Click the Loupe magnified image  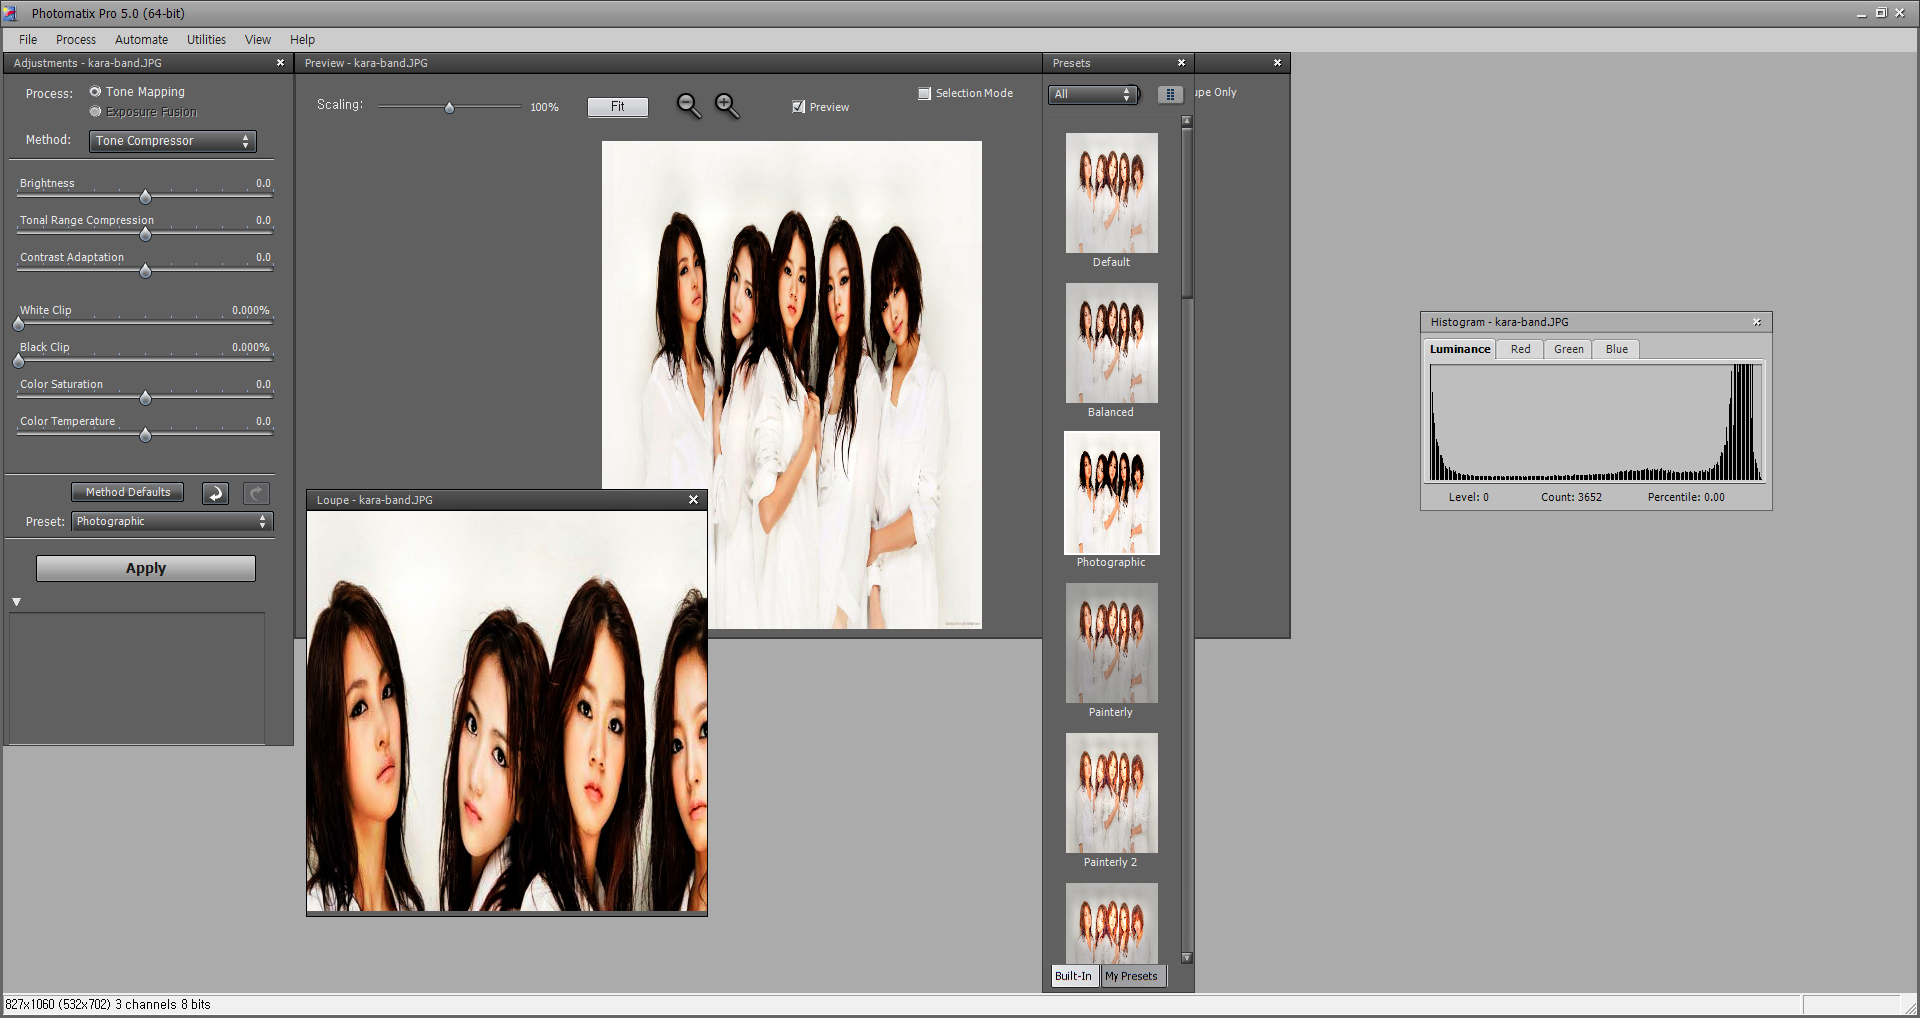(x=507, y=712)
